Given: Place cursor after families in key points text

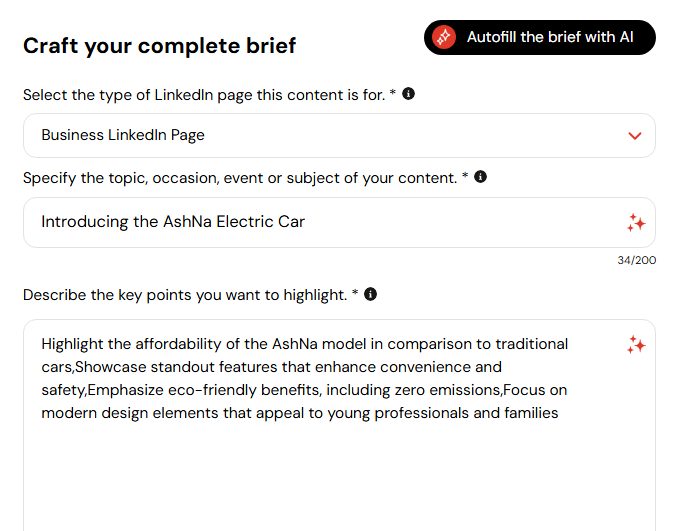Looking at the screenshot, I should click(559, 413).
